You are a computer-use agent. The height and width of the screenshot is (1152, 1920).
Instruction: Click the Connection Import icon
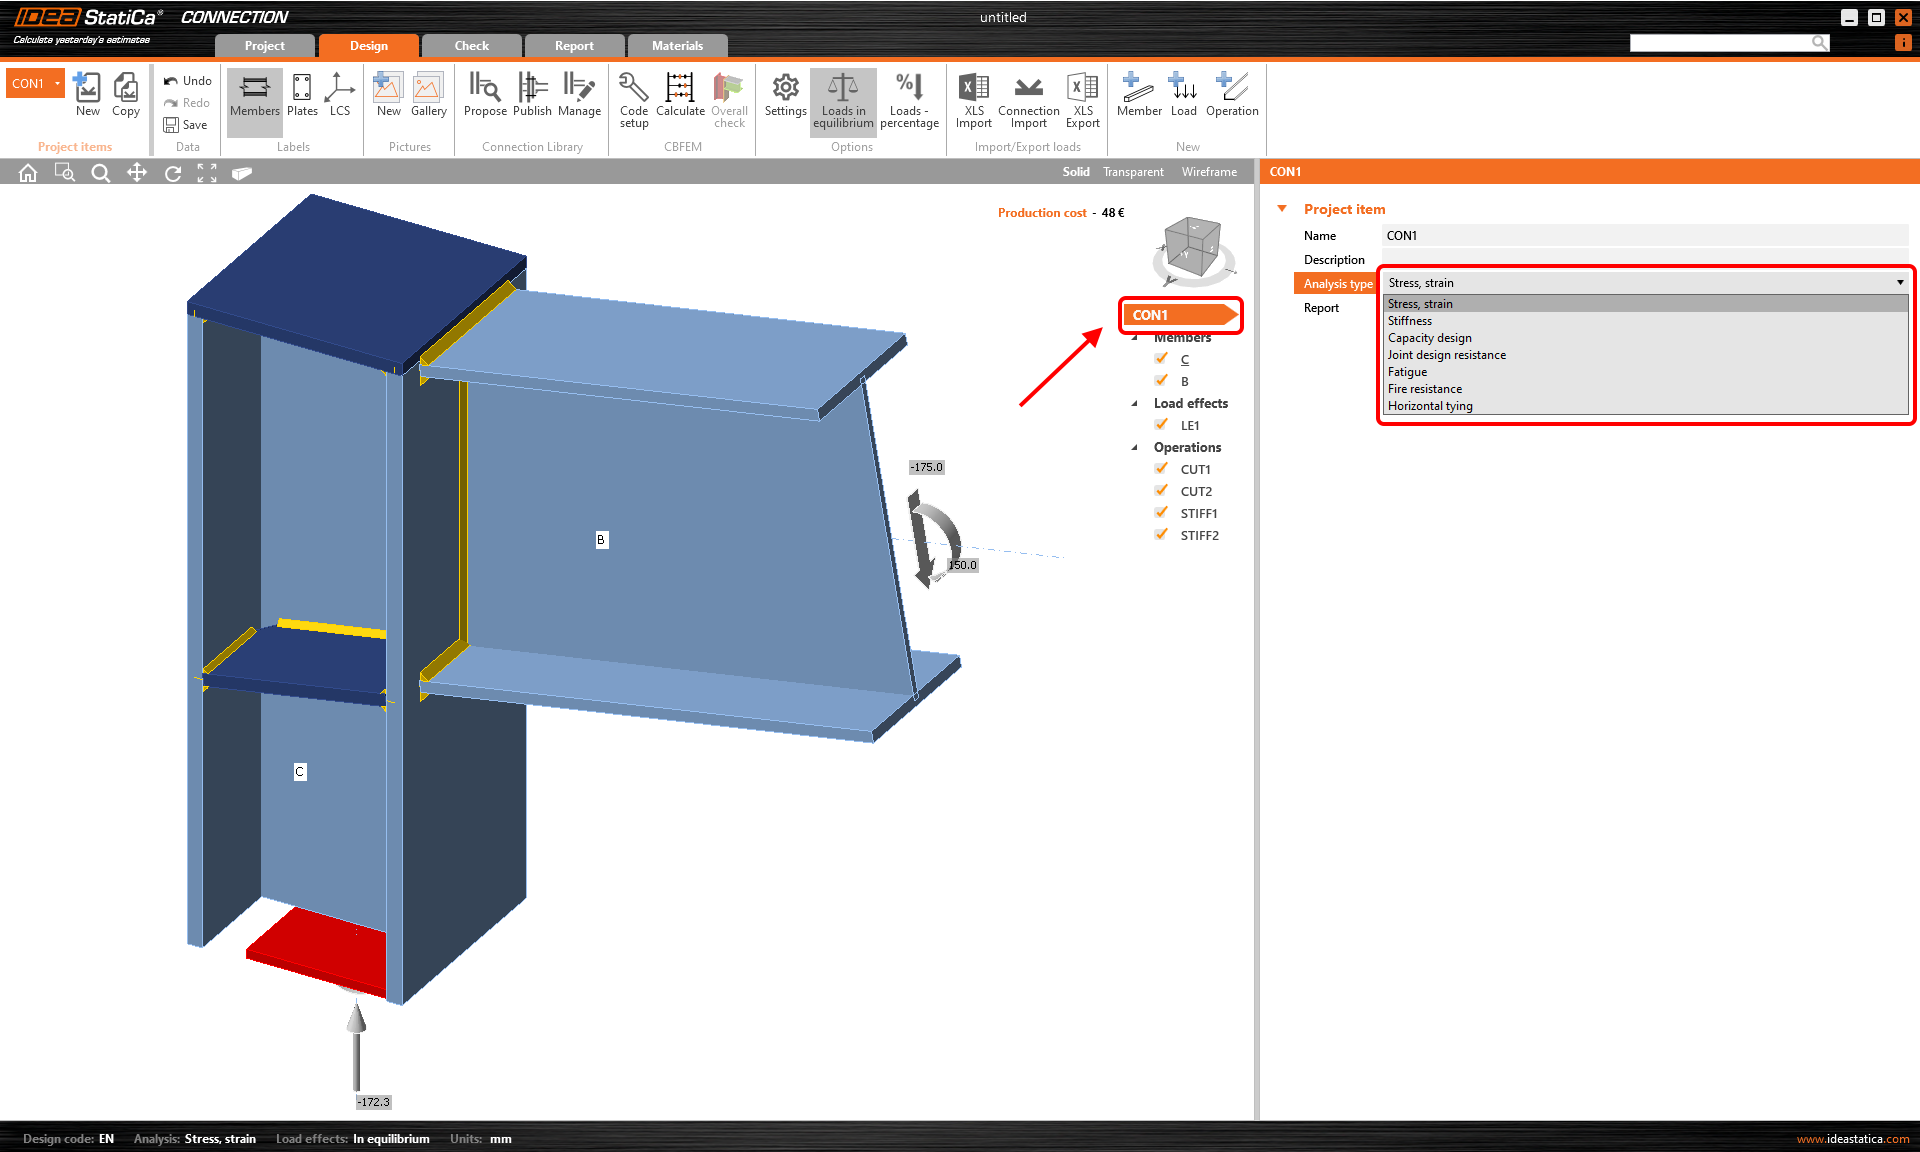pos(1028,98)
